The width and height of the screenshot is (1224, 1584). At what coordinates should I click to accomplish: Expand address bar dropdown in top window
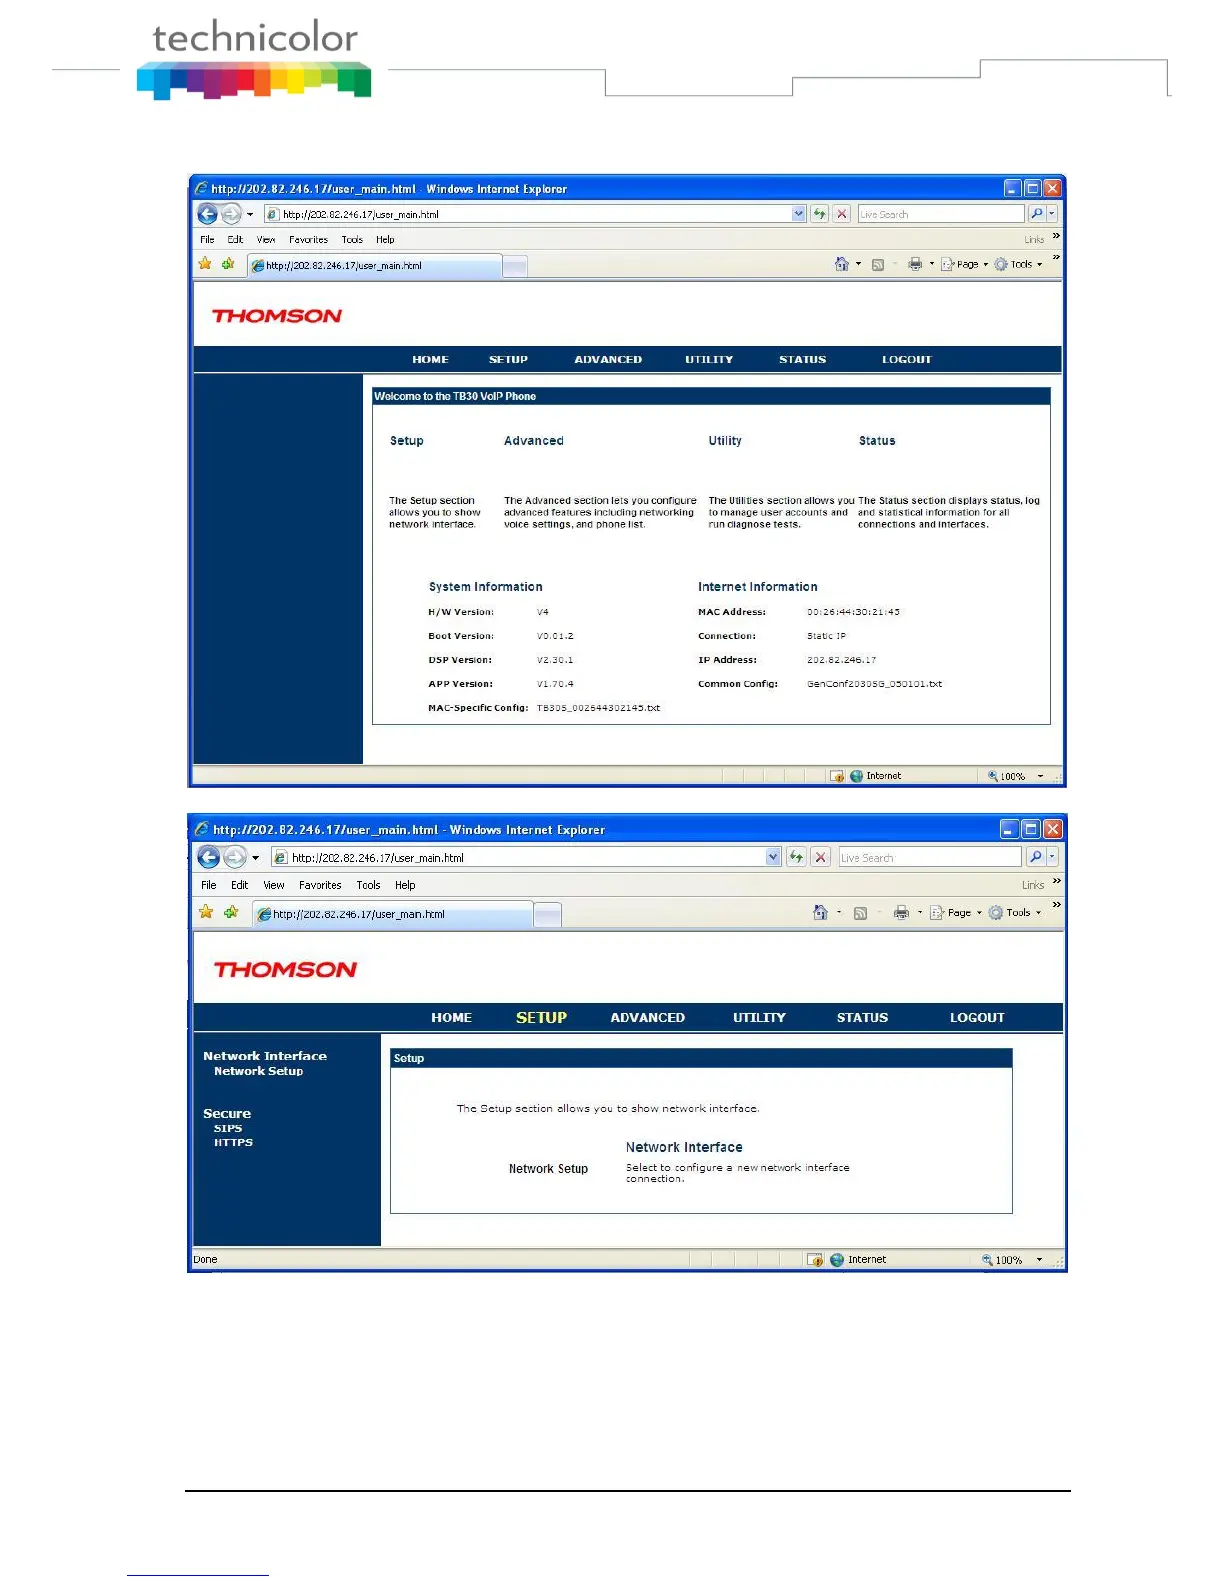pos(798,214)
